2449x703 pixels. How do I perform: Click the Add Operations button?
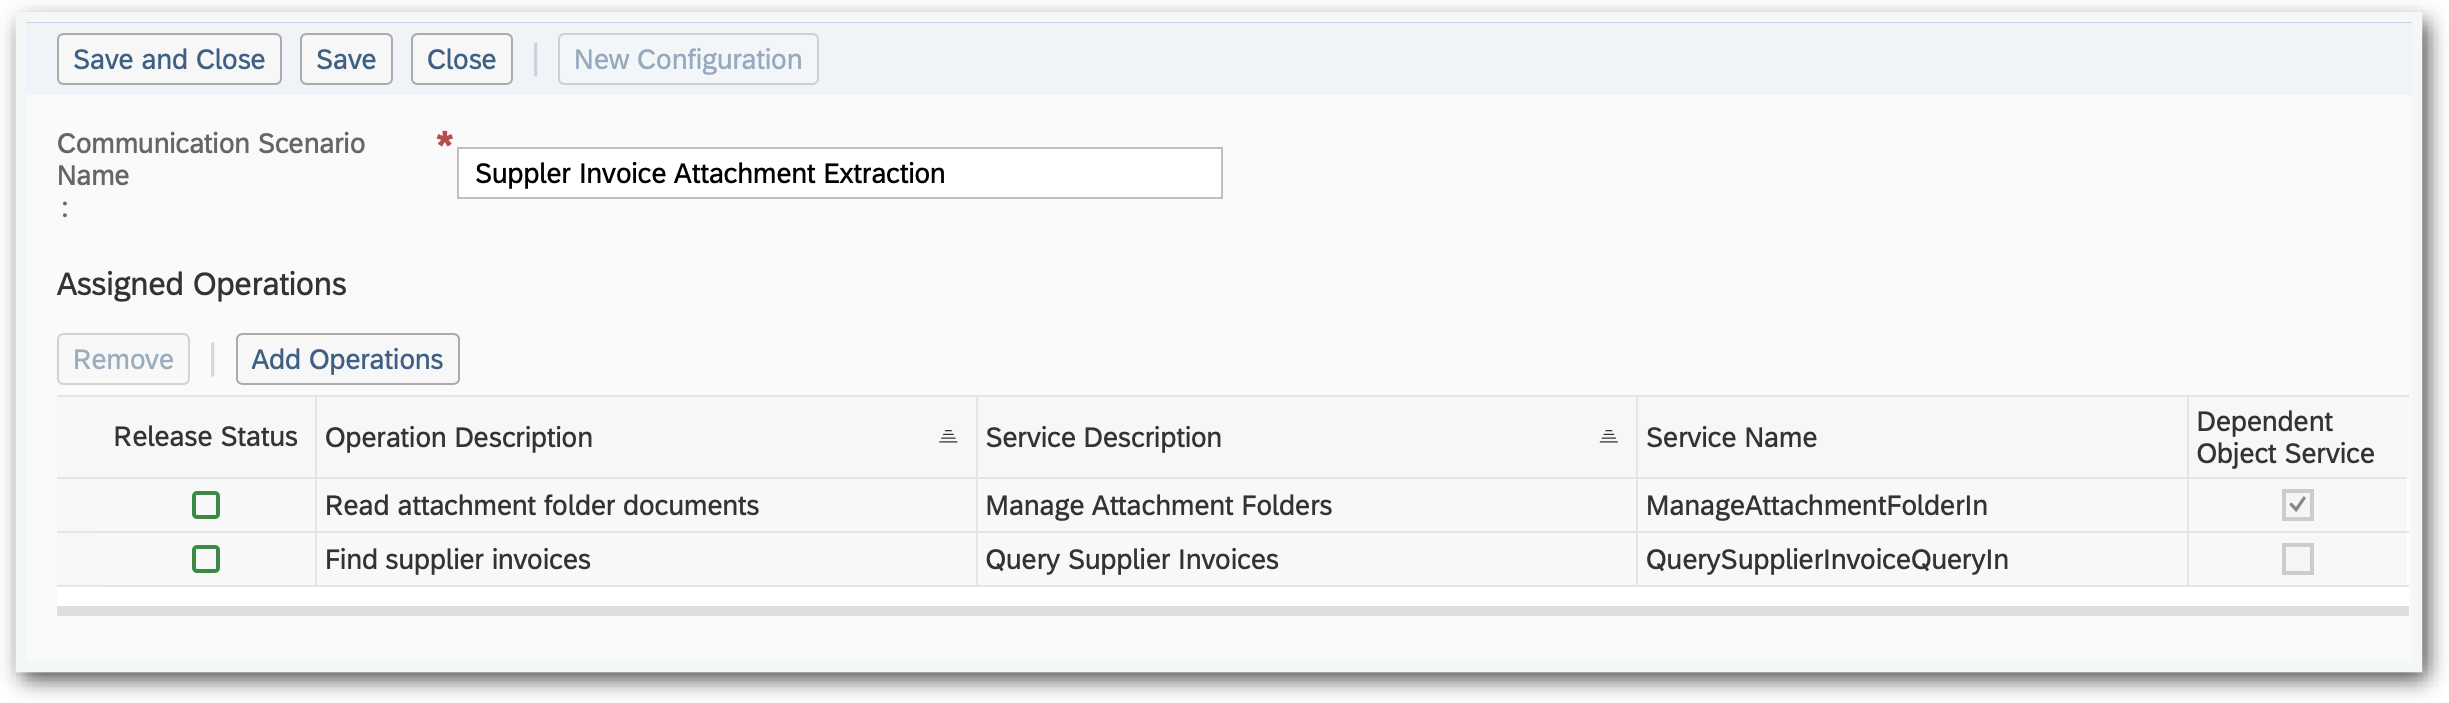(x=347, y=358)
